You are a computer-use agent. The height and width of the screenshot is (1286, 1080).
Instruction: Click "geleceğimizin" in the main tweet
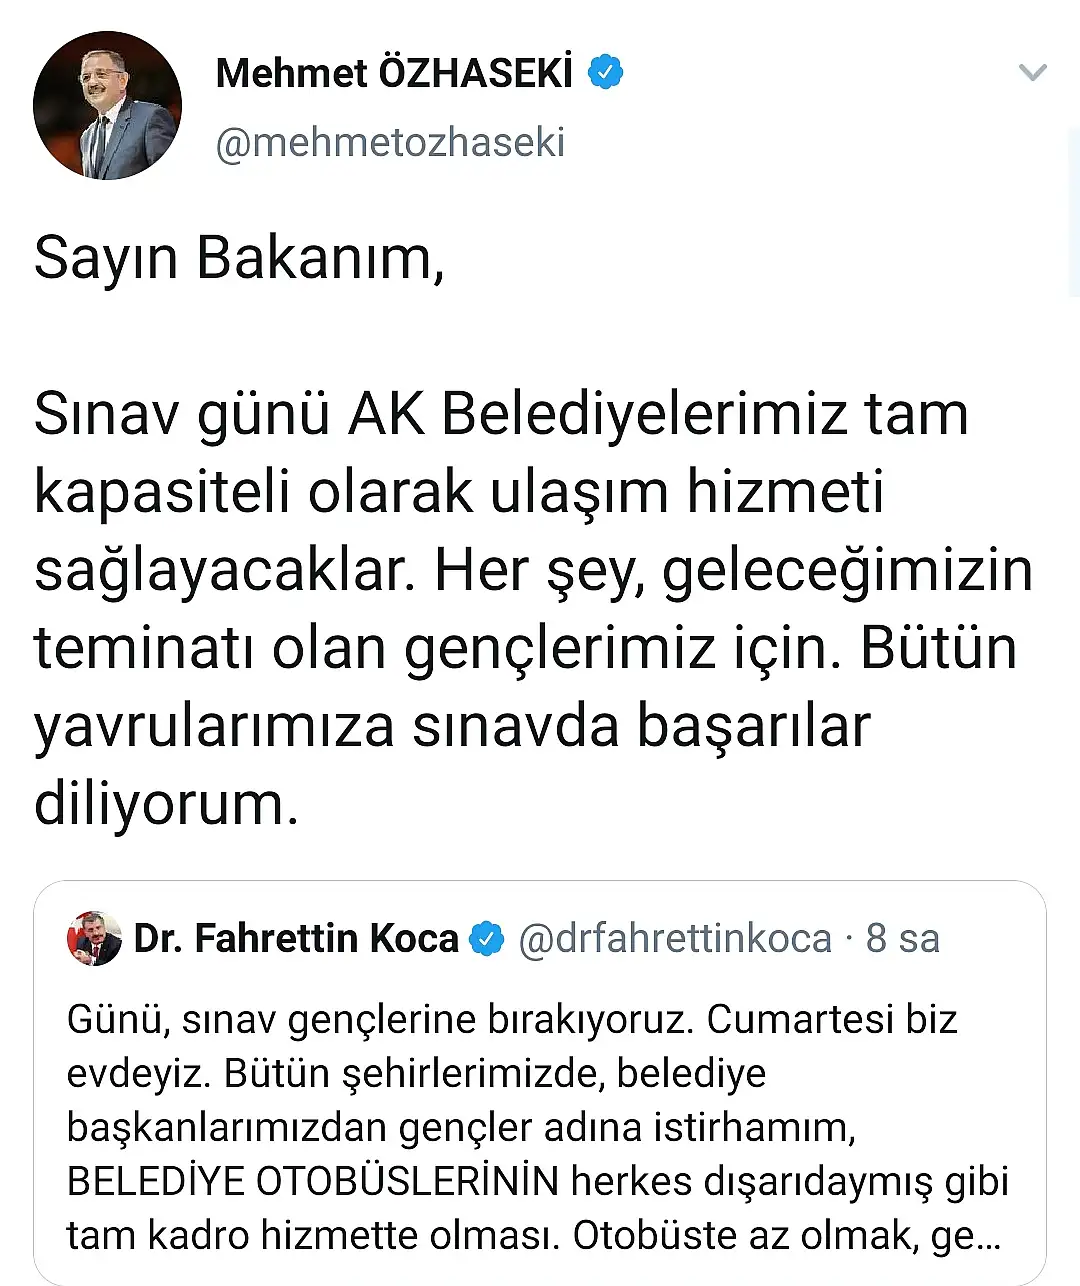coord(847,570)
